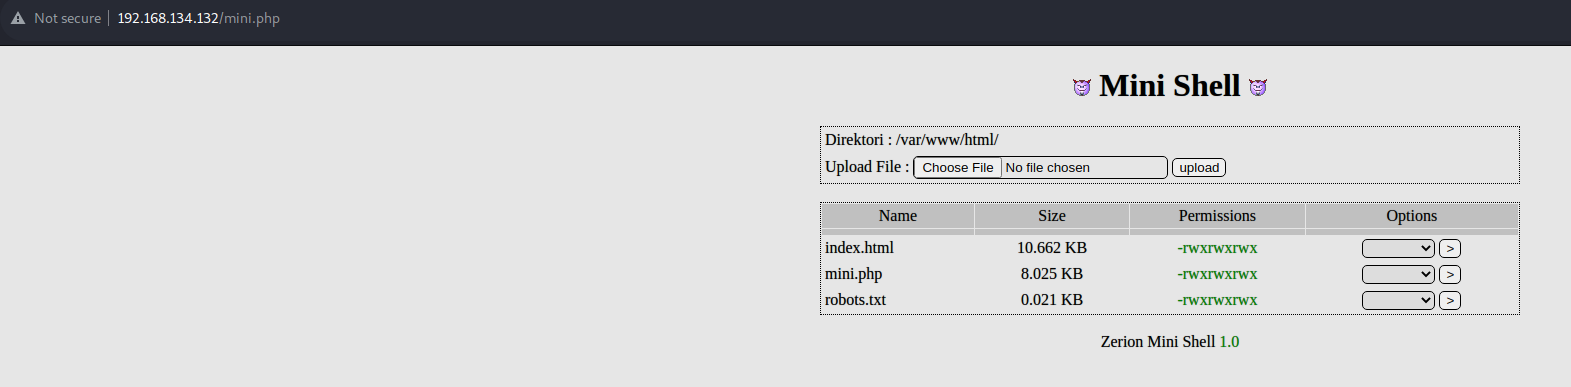Open the index.html file link
Image resolution: width=1571 pixels, height=387 pixels.
pos(859,248)
